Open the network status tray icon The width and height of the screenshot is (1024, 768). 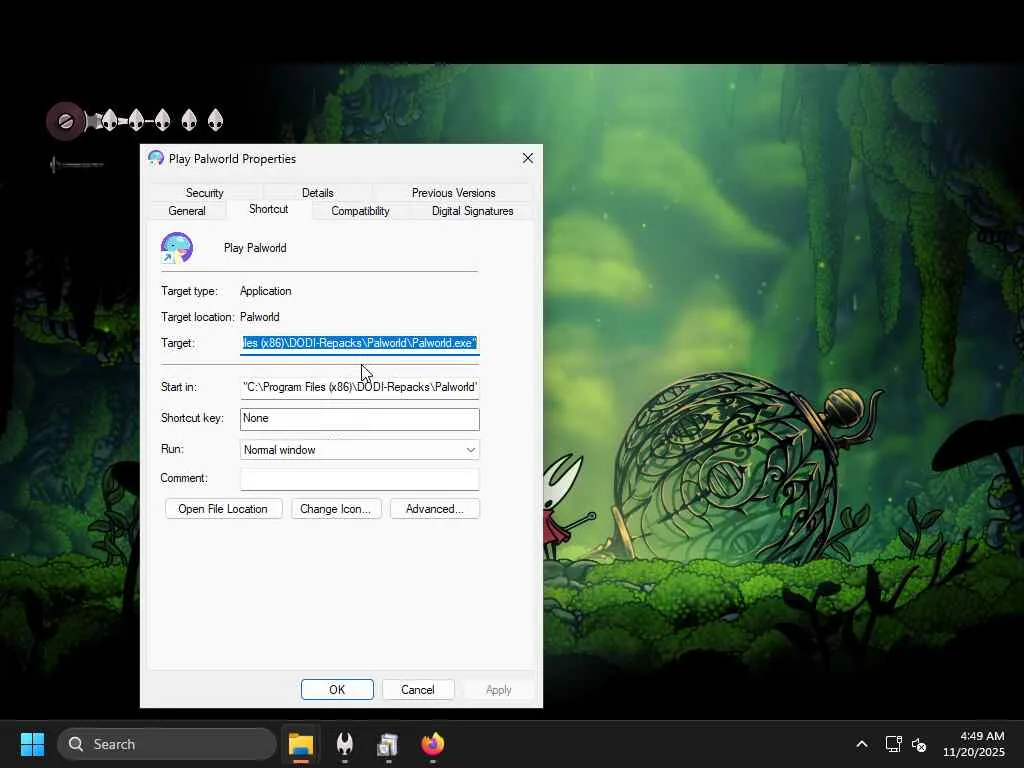(893, 744)
